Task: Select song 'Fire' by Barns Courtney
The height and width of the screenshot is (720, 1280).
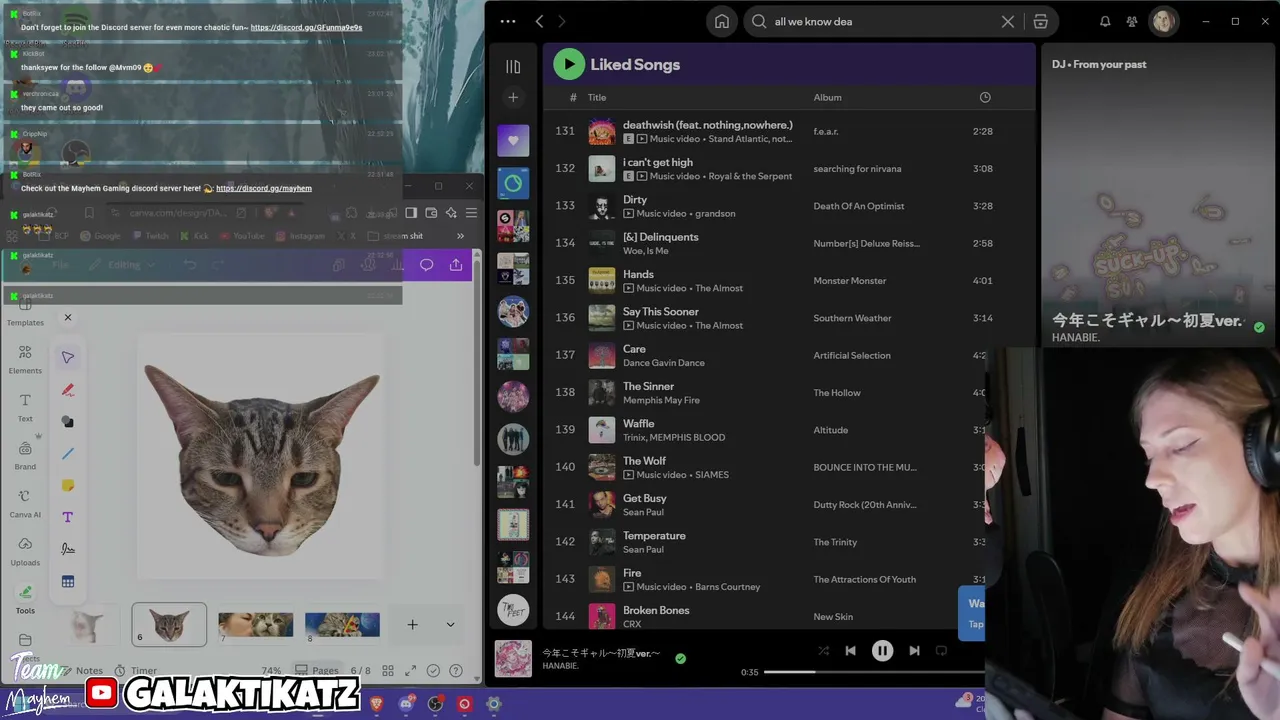Action: pyautogui.click(x=632, y=573)
